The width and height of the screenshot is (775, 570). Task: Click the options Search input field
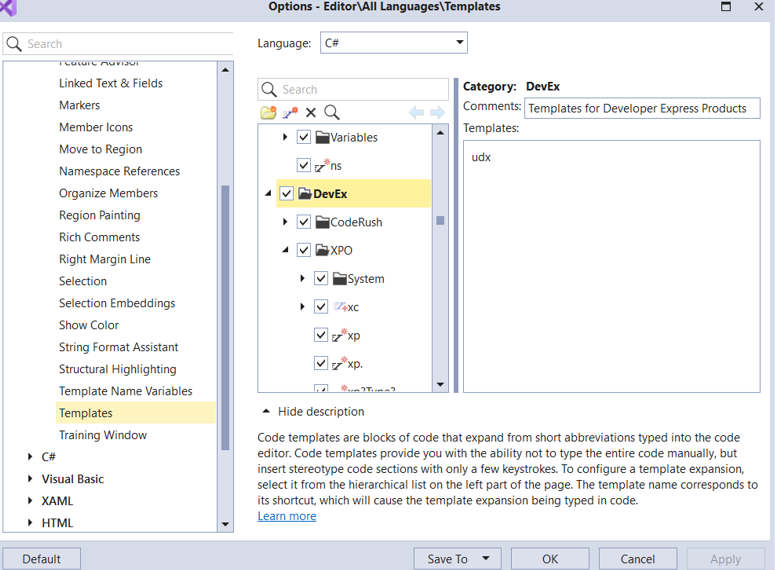(119, 44)
